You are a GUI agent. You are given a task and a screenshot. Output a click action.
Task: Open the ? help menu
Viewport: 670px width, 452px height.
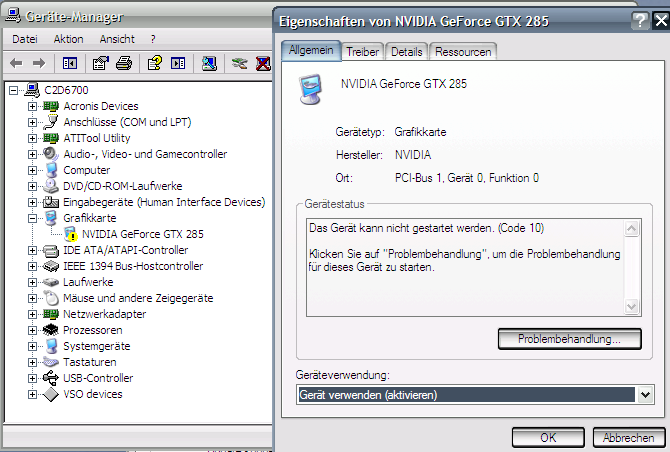tap(153, 39)
